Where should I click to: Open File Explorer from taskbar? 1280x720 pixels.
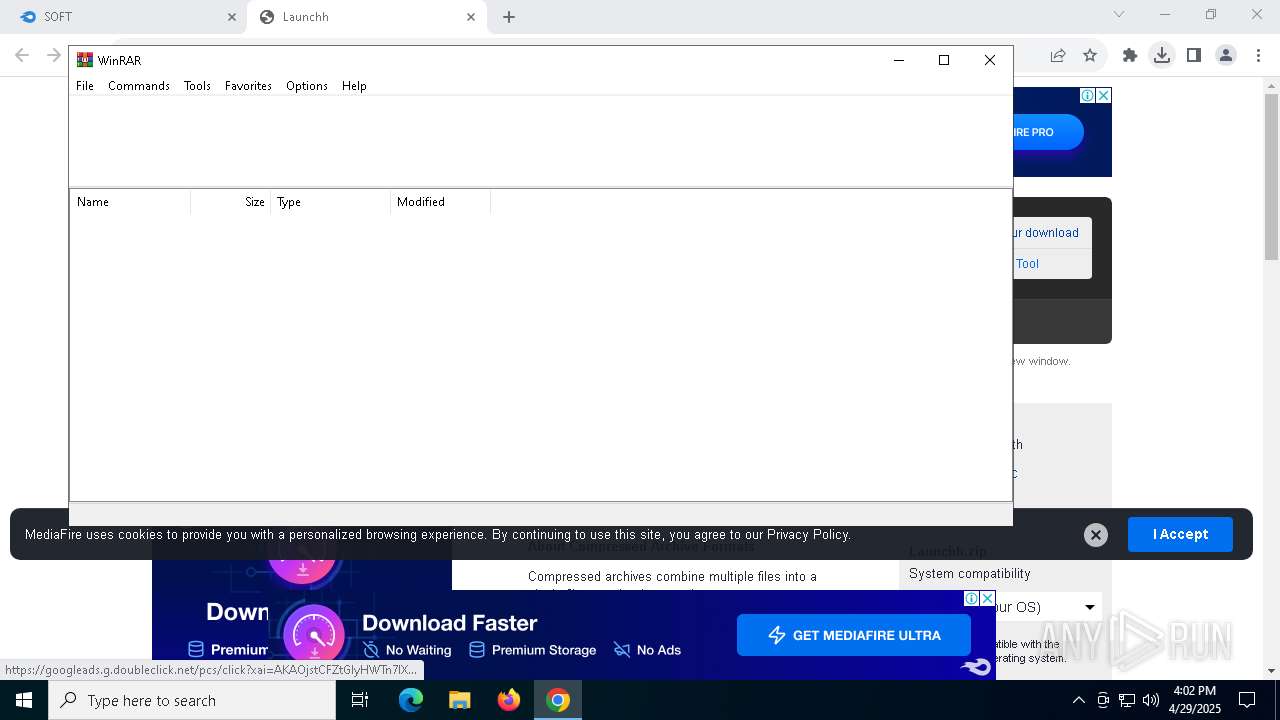tap(459, 700)
